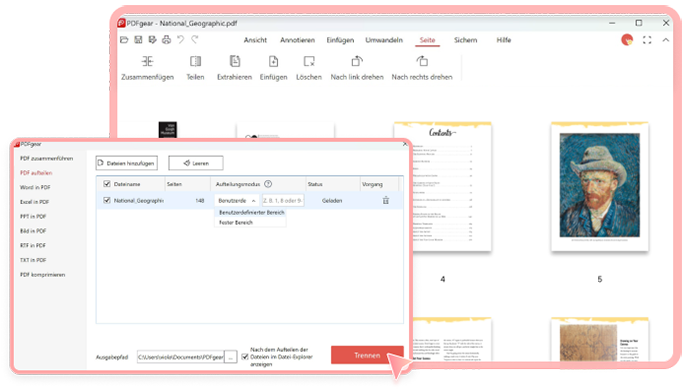Click the Teilen split icon
This screenshot has width=683, height=389.
pos(195,61)
